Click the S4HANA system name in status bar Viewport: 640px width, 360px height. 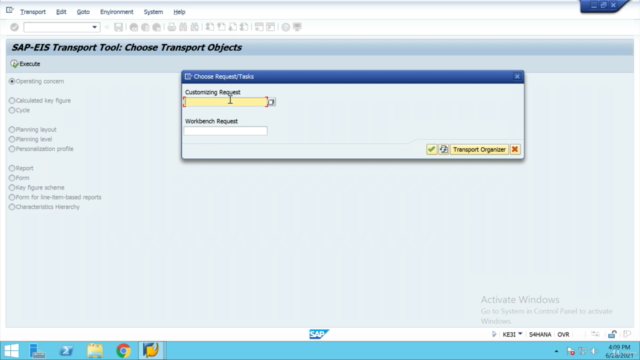coord(540,334)
